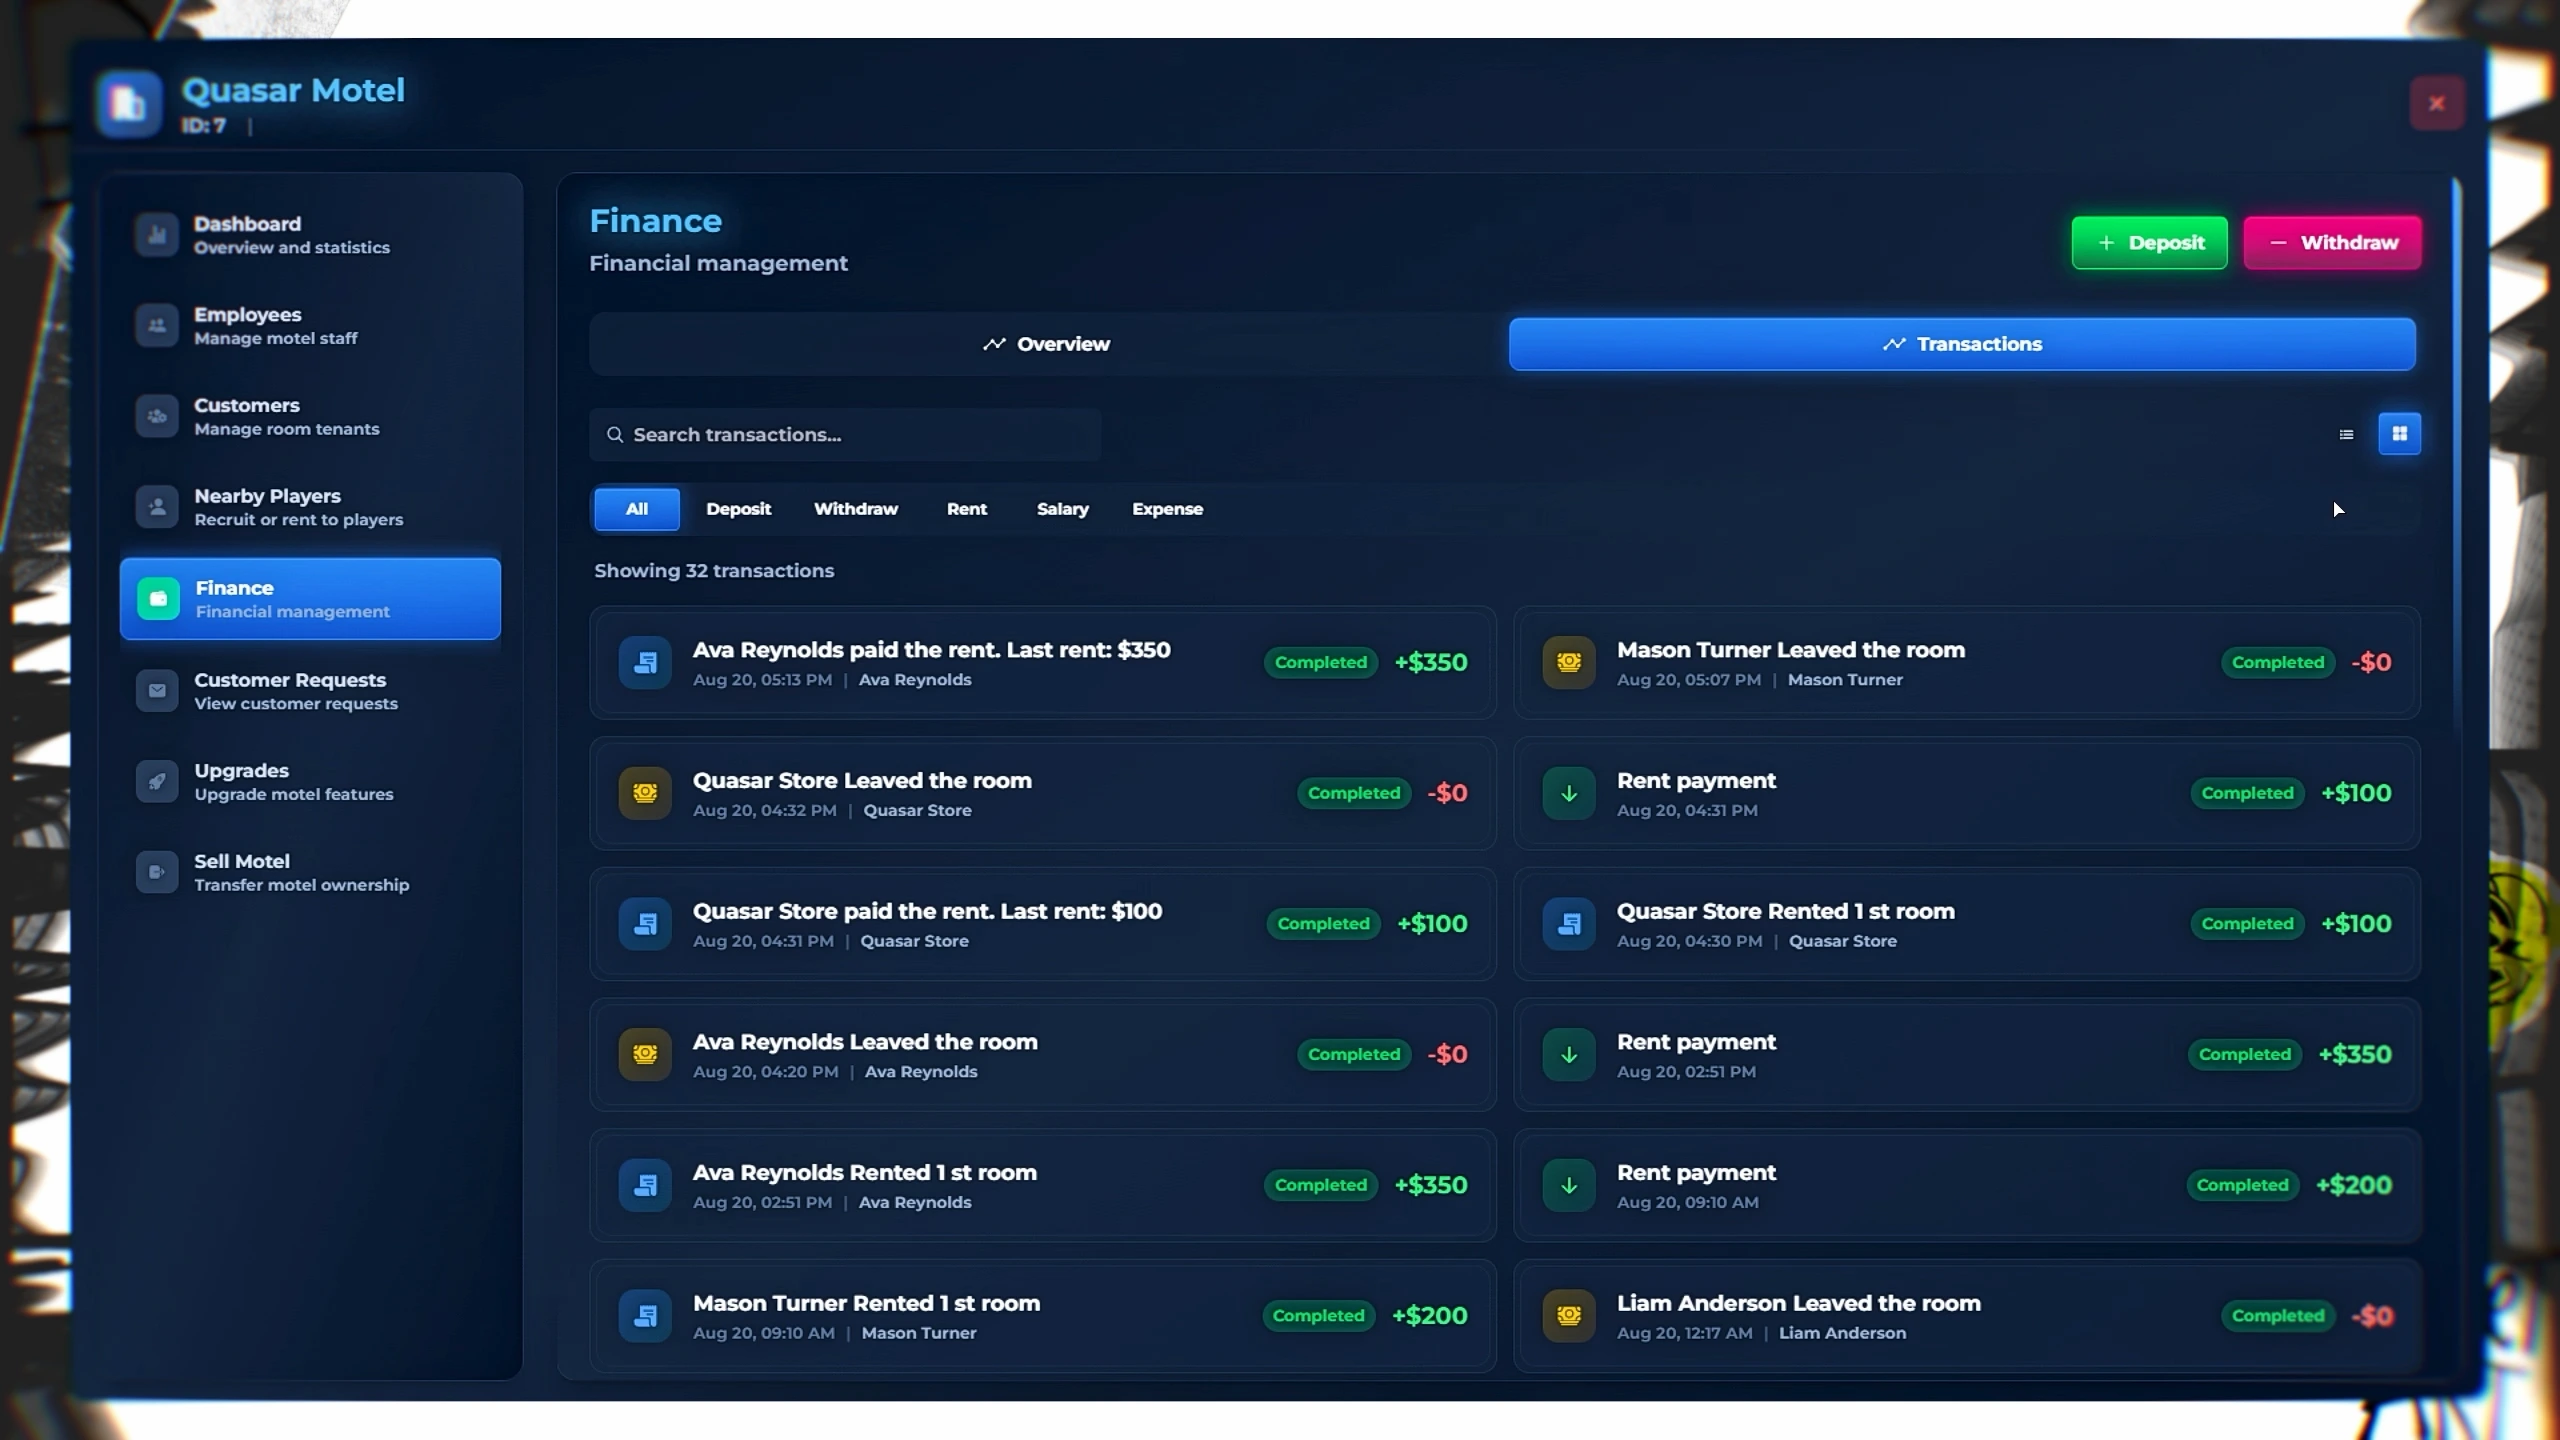Open the Upgrades rocket icon
The image size is (2560, 1440).
coord(157,782)
